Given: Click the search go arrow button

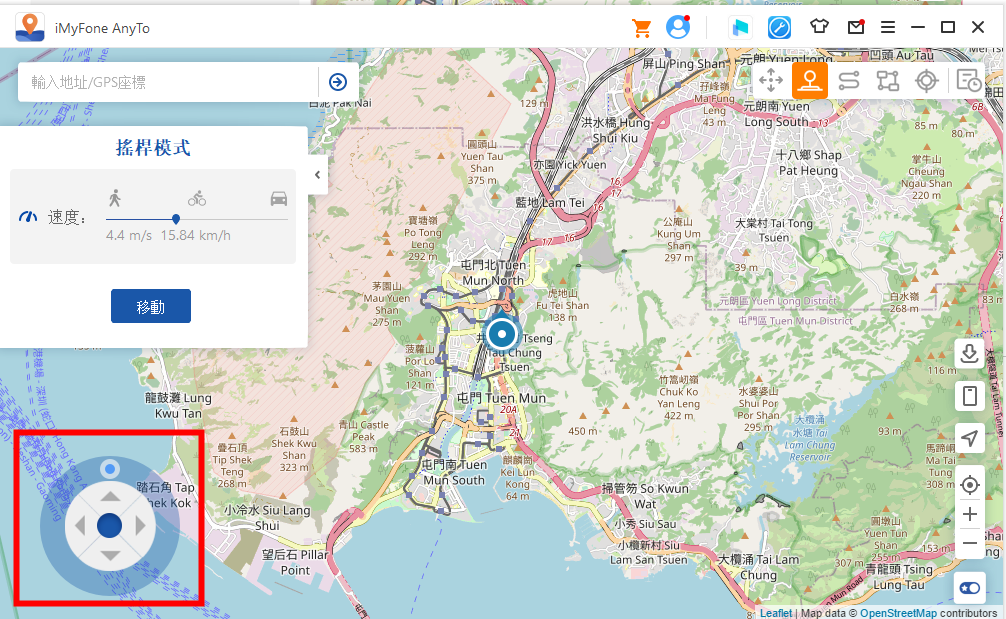Looking at the screenshot, I should (x=338, y=82).
